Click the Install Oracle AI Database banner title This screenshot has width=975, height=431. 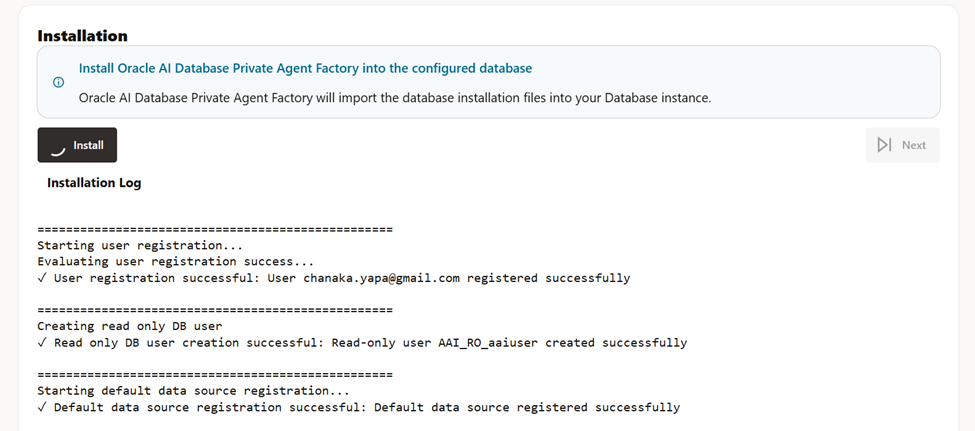pos(305,68)
